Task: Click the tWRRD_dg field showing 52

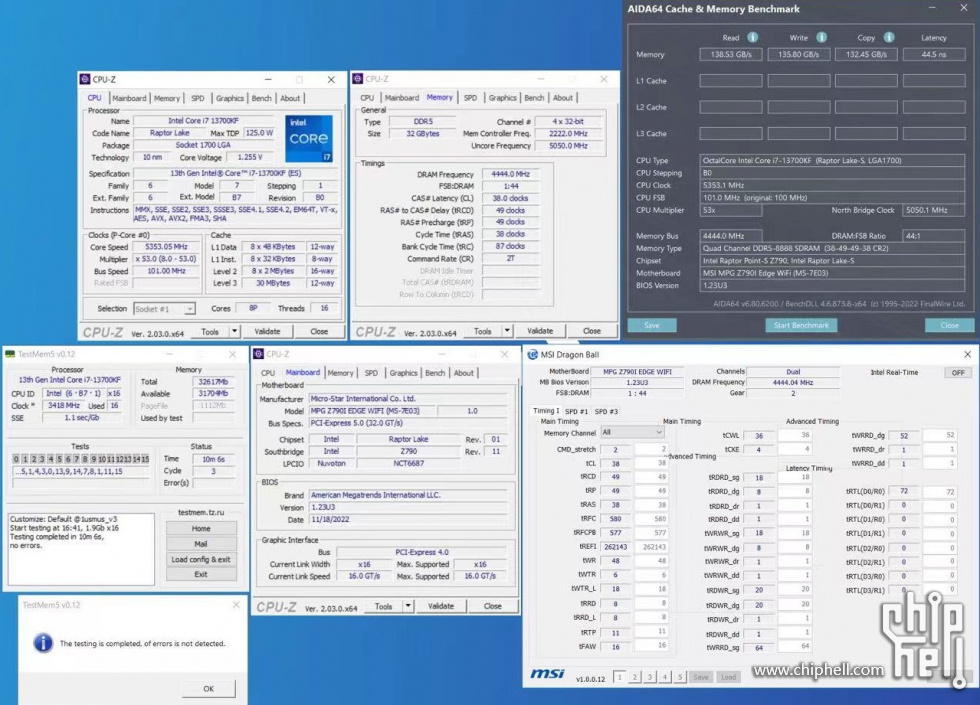Action: pos(904,436)
